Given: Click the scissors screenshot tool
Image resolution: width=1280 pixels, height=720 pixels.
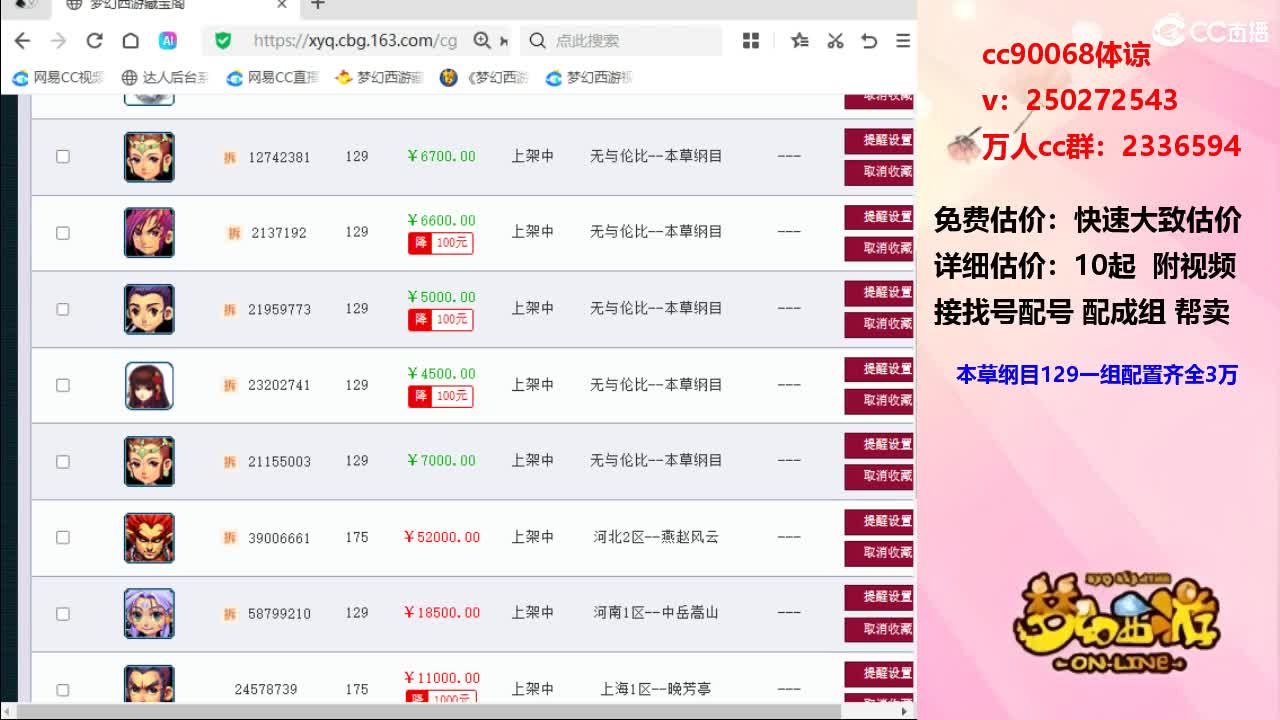Looking at the screenshot, I should click(835, 41).
